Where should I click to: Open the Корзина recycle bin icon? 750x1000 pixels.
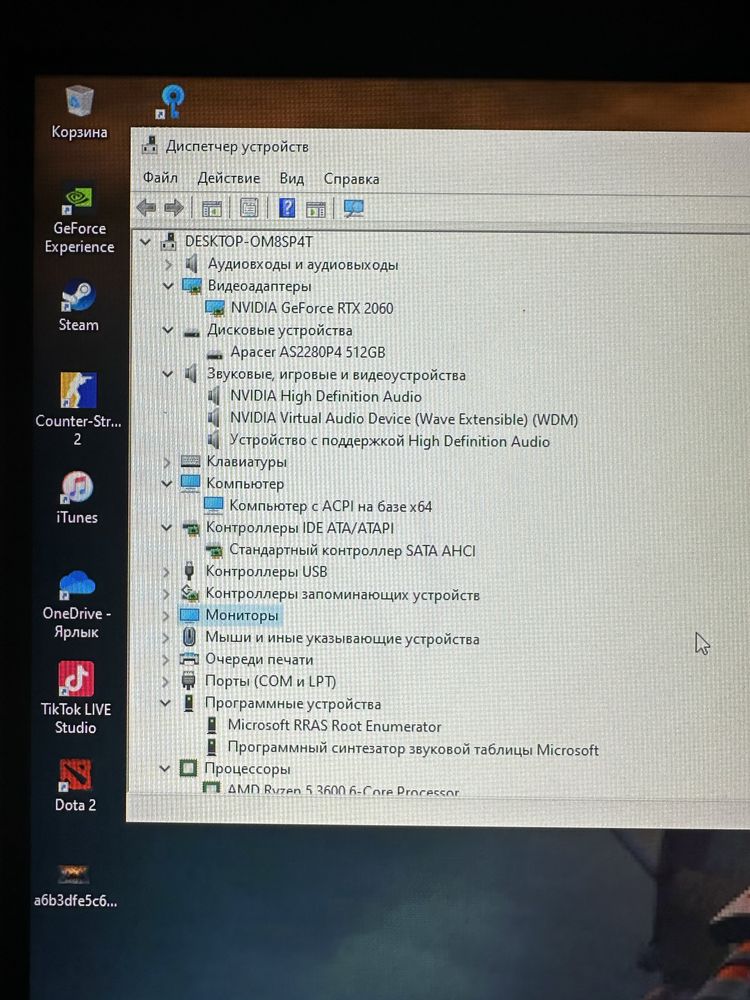coord(80,113)
